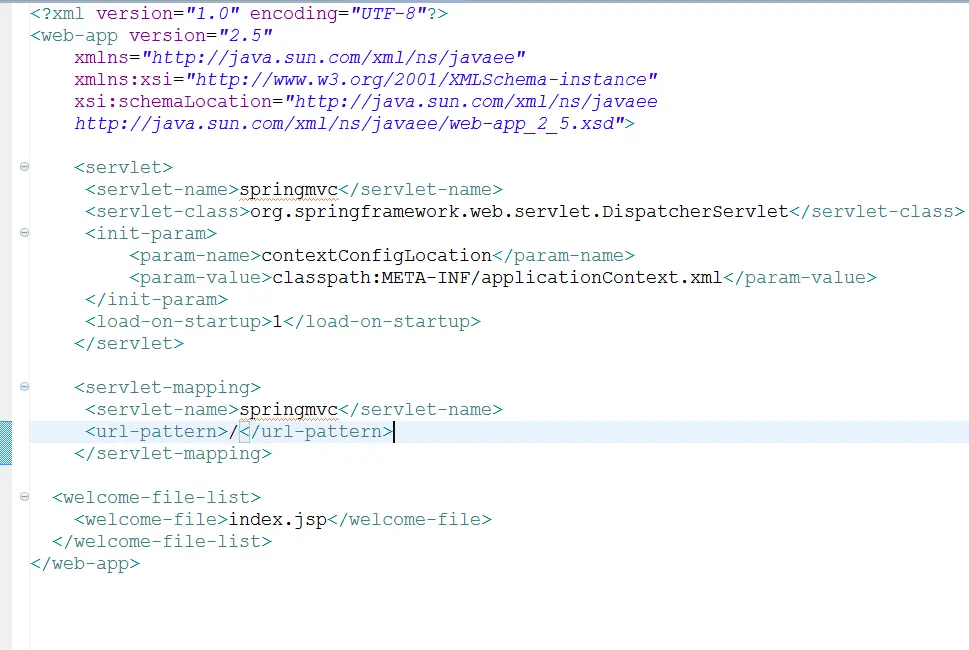Click the DispatcherServlet class name text
The width and height of the screenshot is (969, 650).
519,212
